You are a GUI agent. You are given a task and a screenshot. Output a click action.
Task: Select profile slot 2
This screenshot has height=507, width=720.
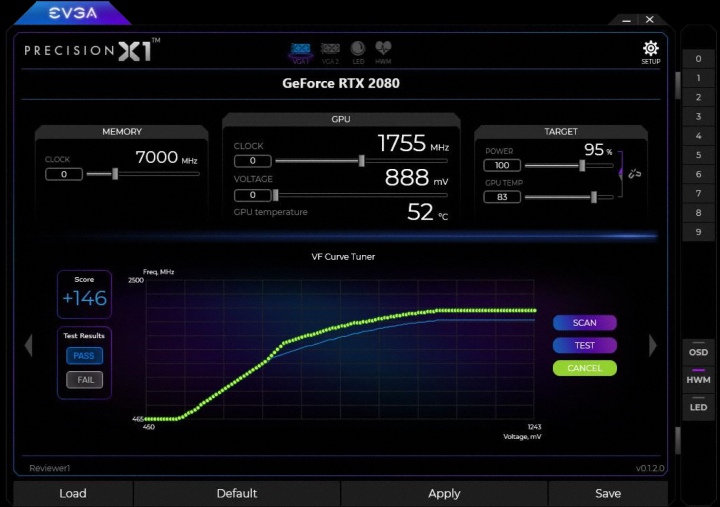click(x=698, y=97)
